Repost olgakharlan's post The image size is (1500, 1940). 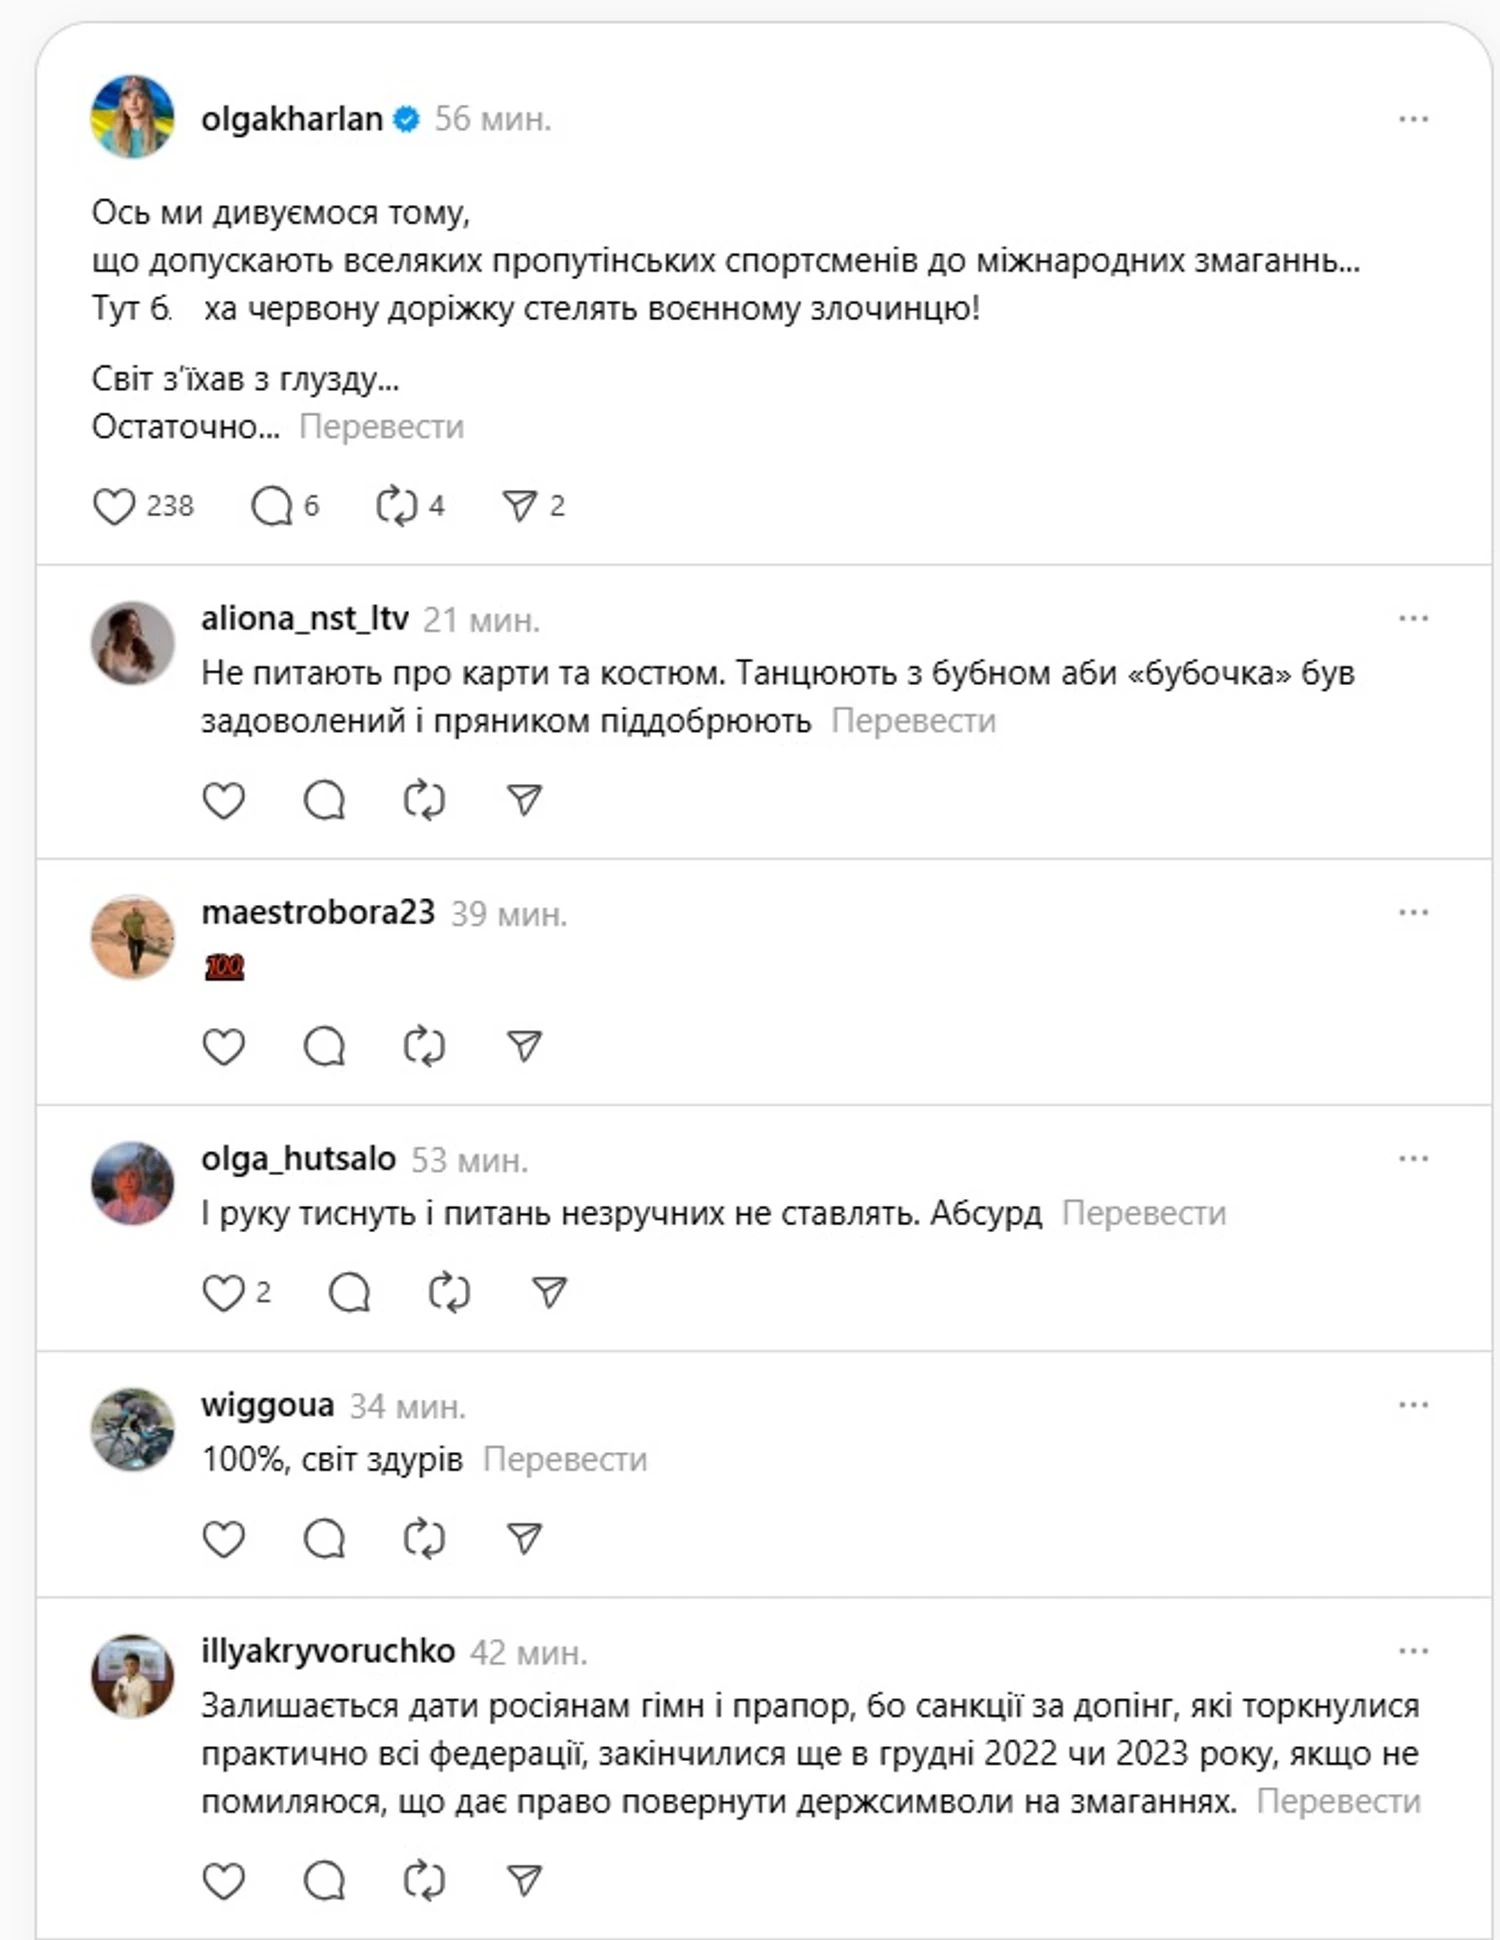click(396, 506)
